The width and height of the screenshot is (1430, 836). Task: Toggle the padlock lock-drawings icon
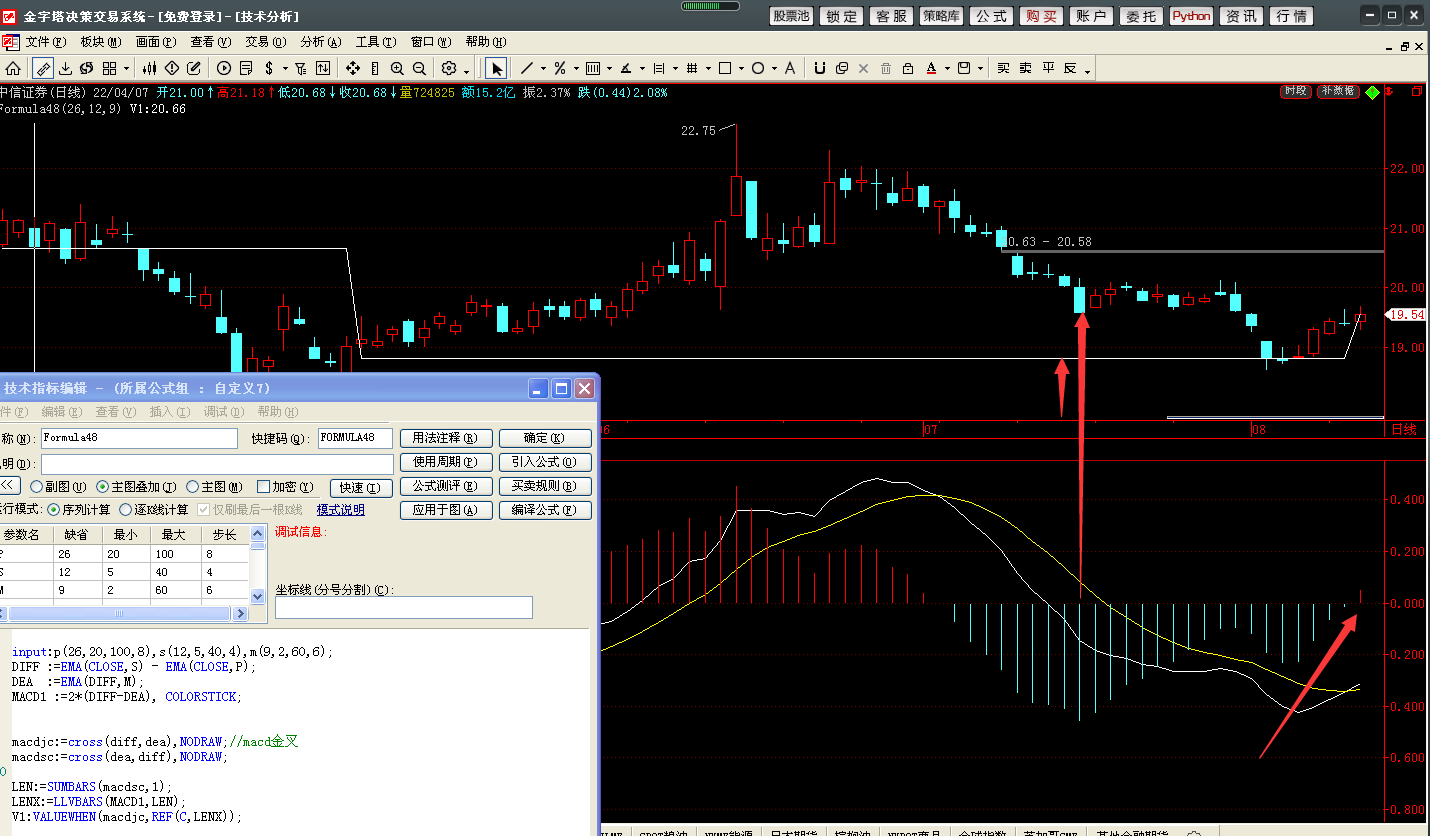point(907,68)
